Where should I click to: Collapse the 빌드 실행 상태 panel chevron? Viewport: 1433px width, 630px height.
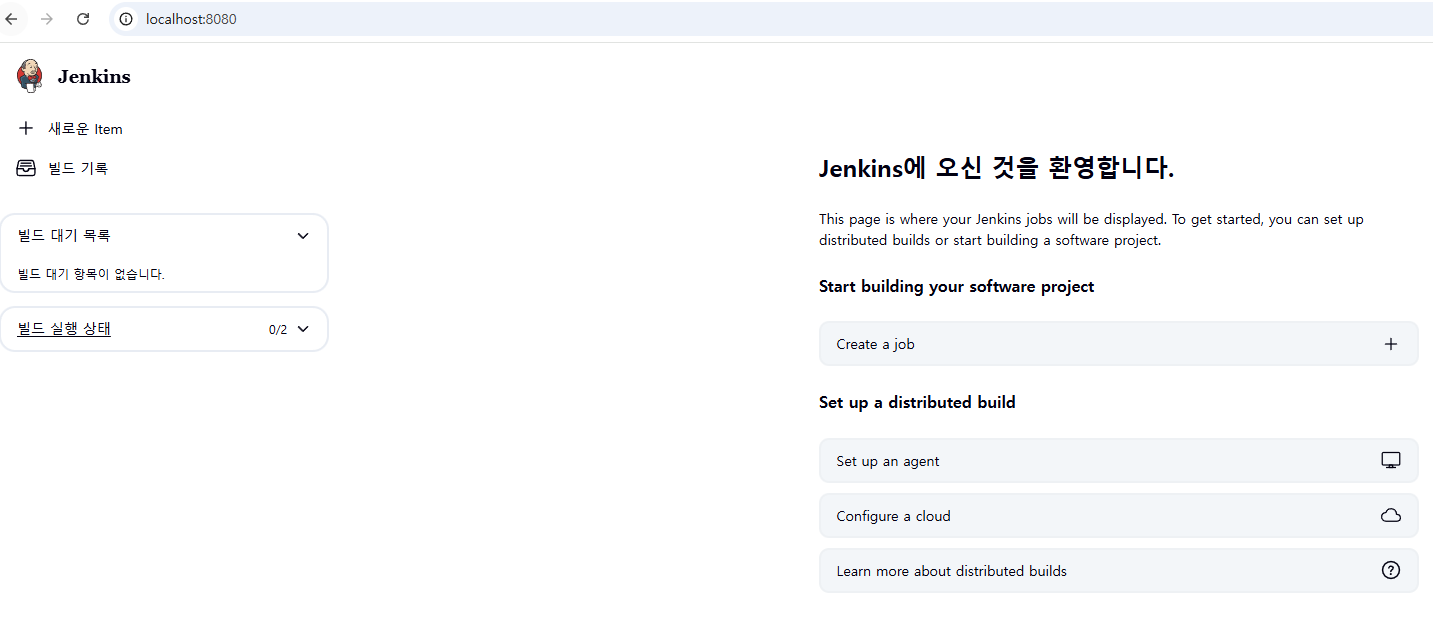[303, 329]
